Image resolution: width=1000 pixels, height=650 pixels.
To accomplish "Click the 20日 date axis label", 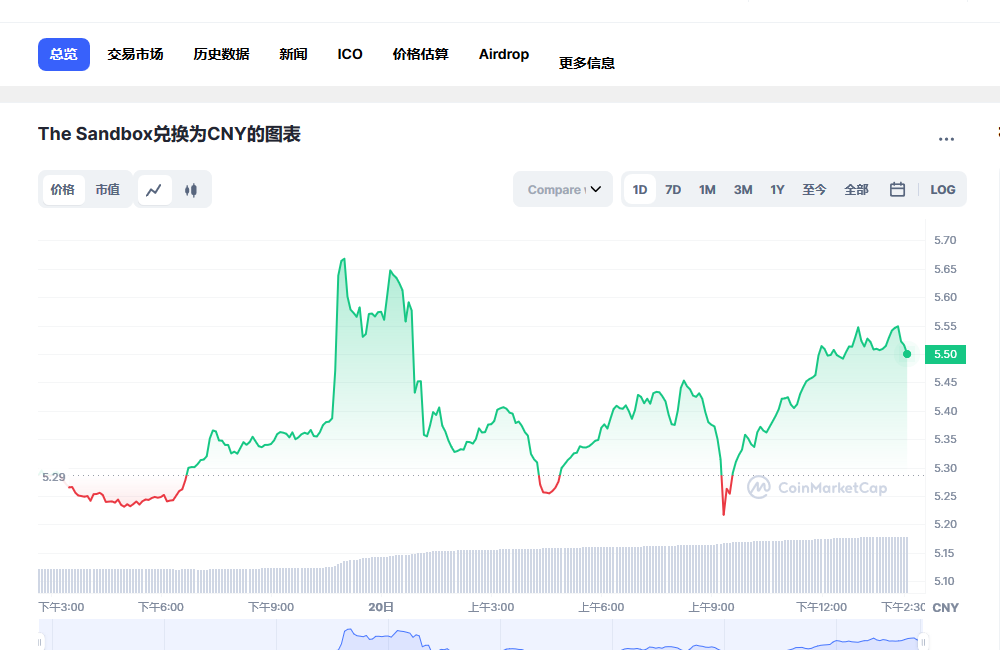I will pyautogui.click(x=381, y=607).
